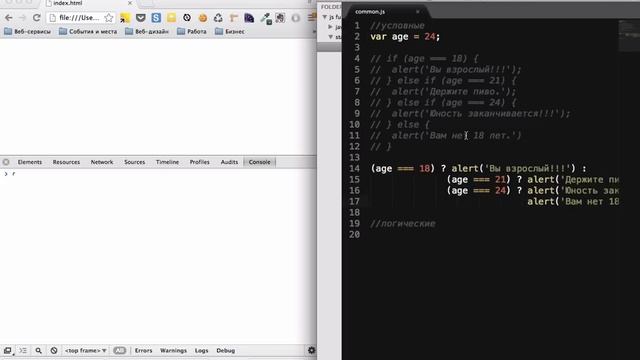Filter console to Logs only
Screen dimensions: 640x360
pos(202,351)
